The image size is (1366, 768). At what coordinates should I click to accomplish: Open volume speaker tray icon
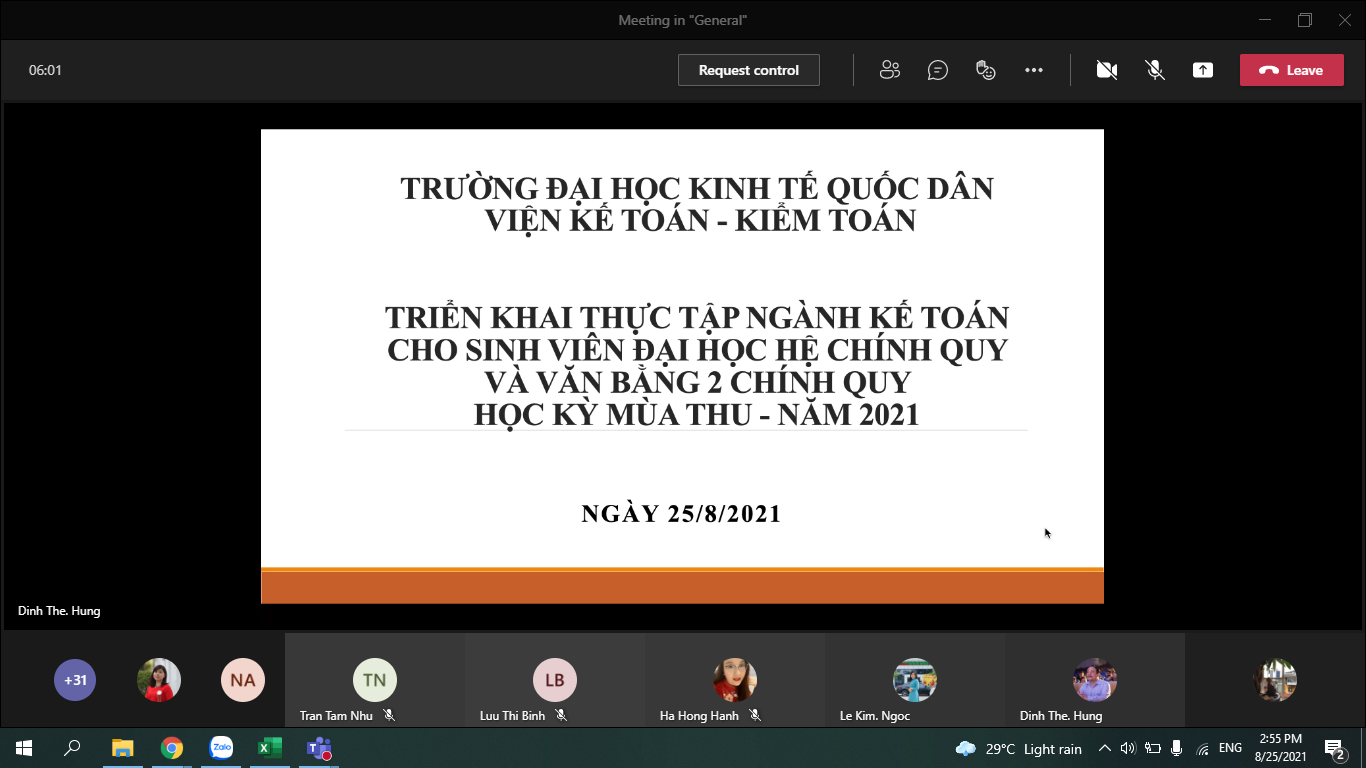coord(1128,748)
